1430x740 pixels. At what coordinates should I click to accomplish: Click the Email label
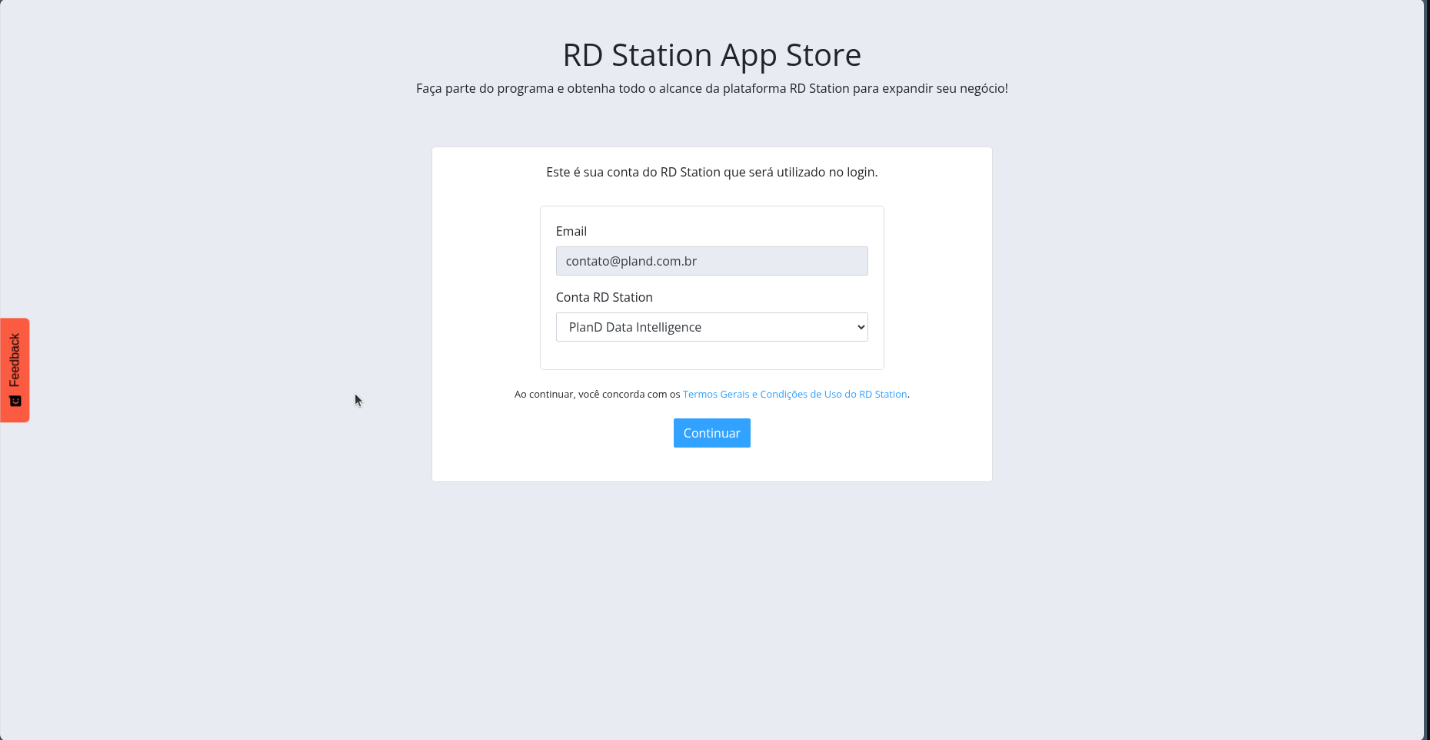click(571, 231)
